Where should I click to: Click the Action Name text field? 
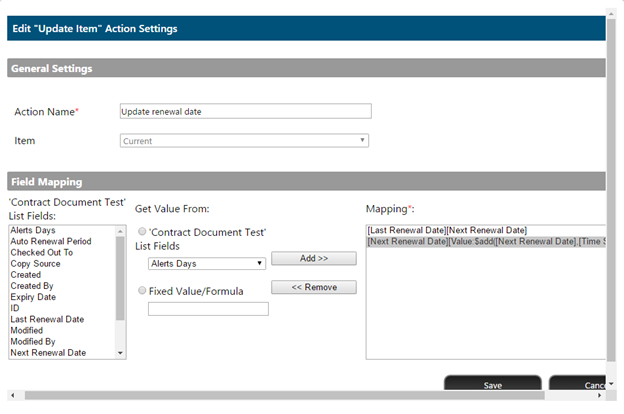244,111
